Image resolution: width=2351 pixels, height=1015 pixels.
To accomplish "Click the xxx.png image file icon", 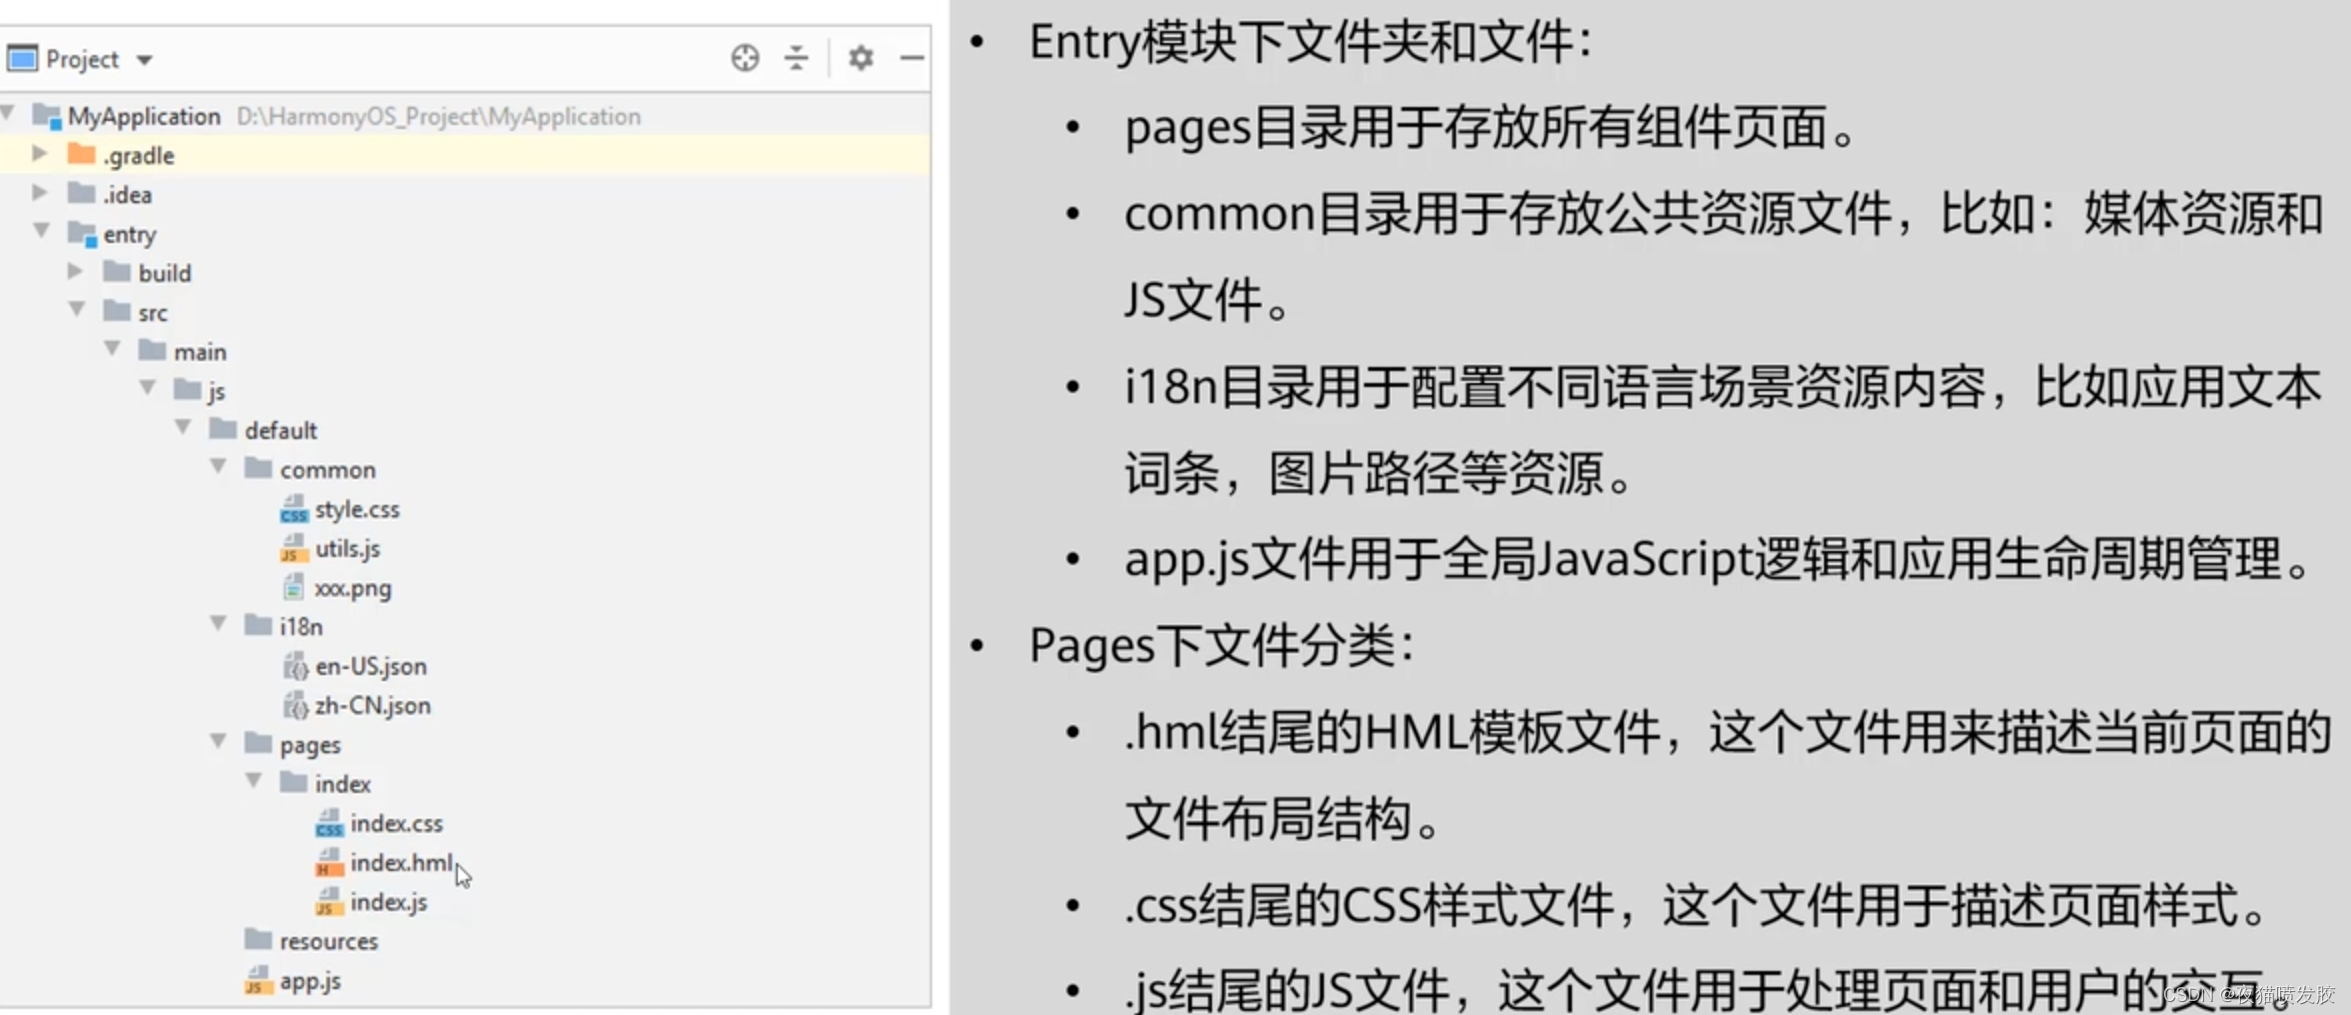I will pos(293,587).
